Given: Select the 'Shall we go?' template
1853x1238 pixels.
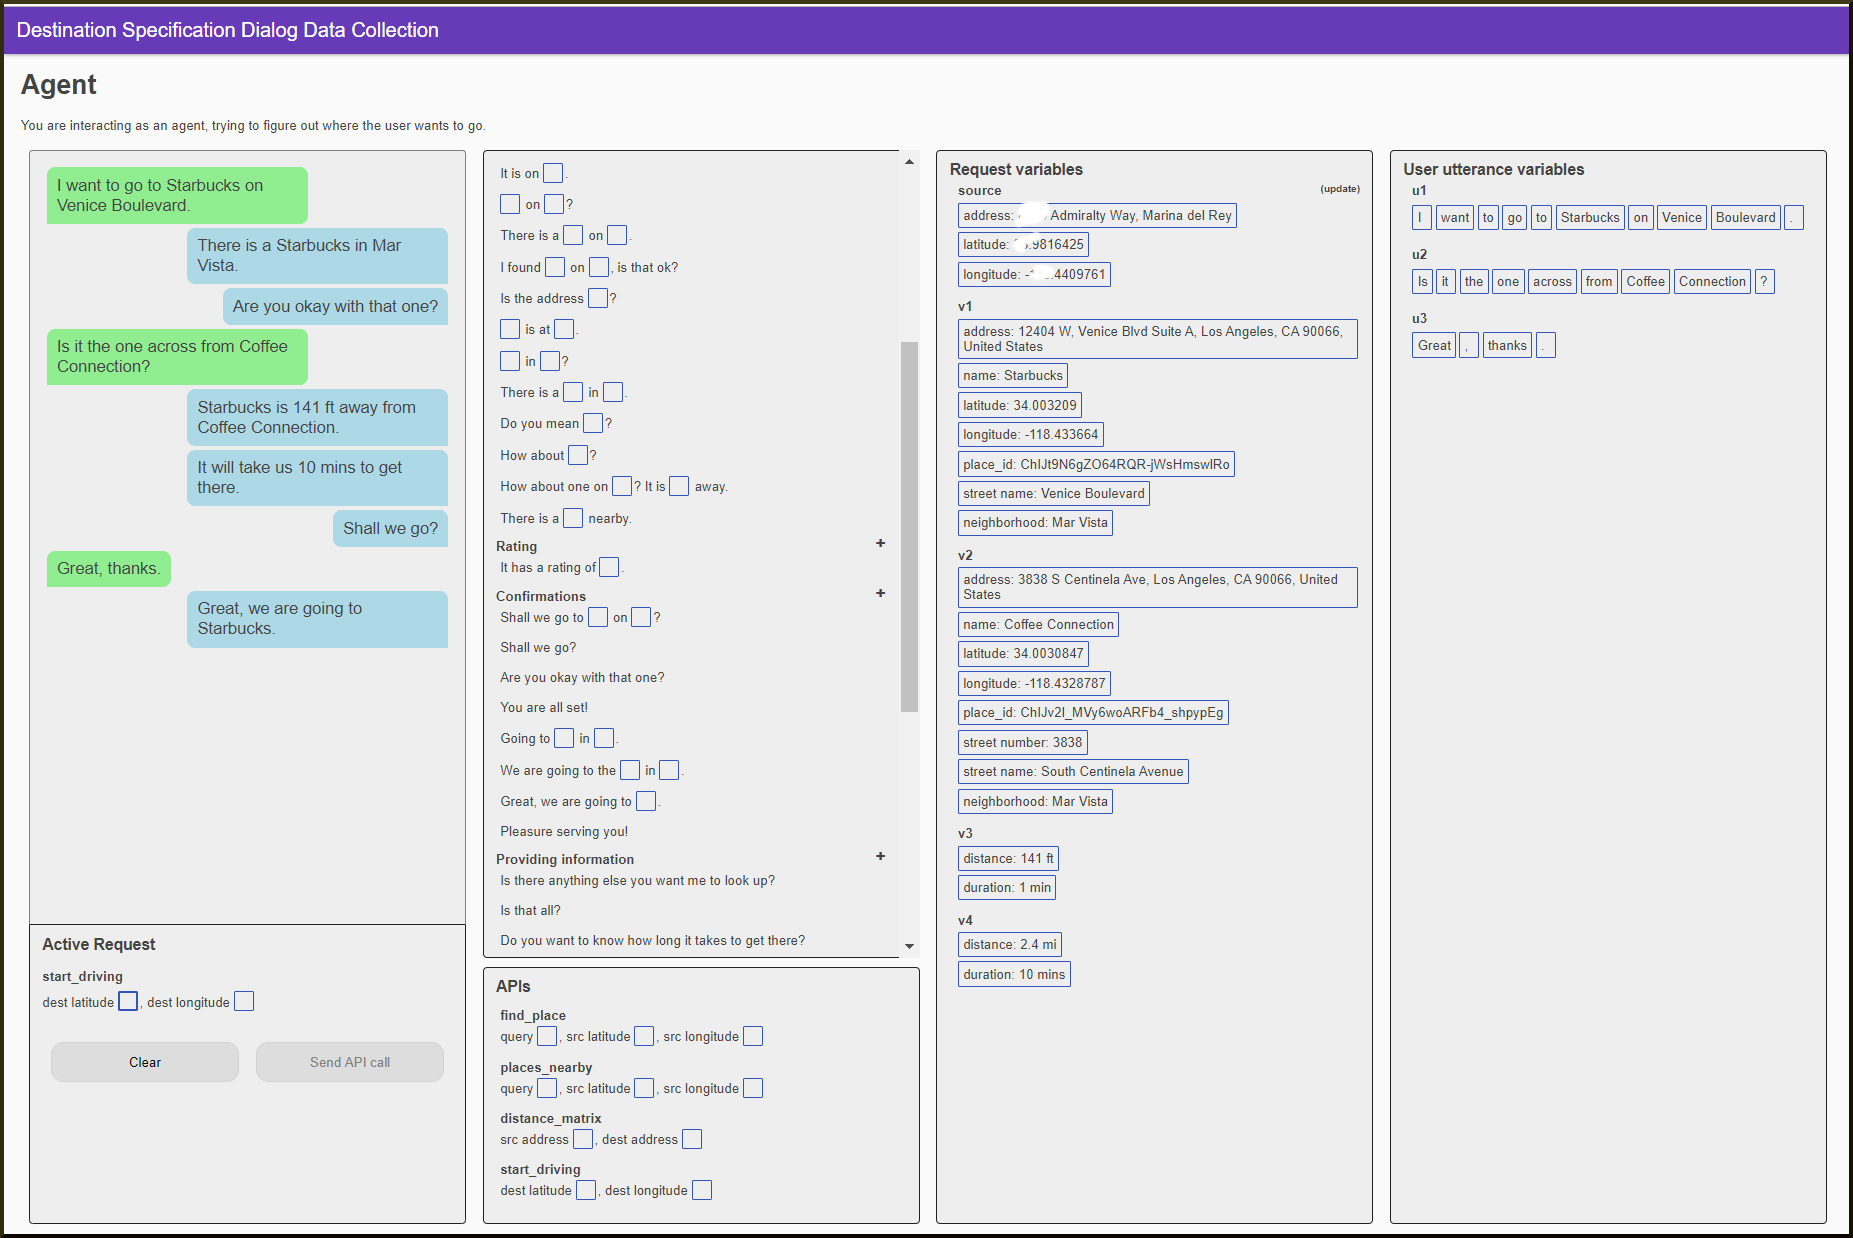Looking at the screenshot, I should (x=538, y=648).
